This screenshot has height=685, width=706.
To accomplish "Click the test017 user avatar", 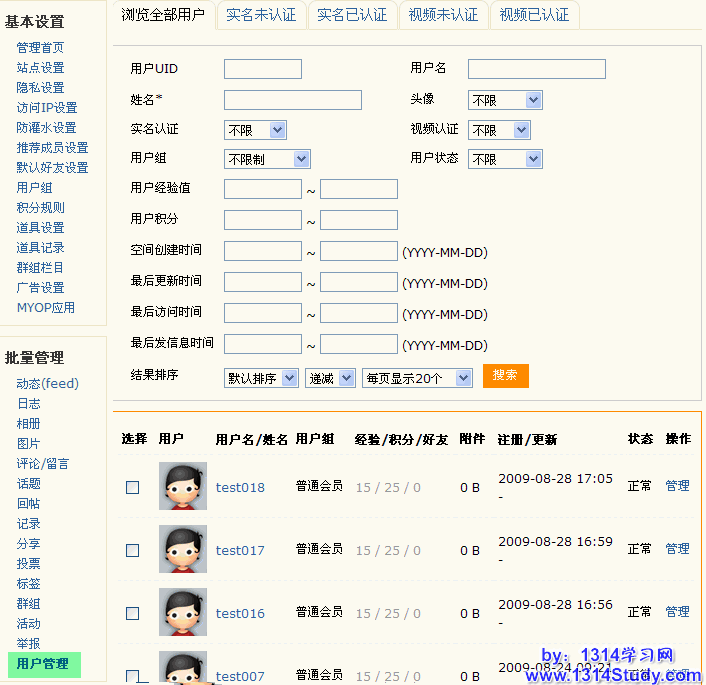I will (183, 549).
